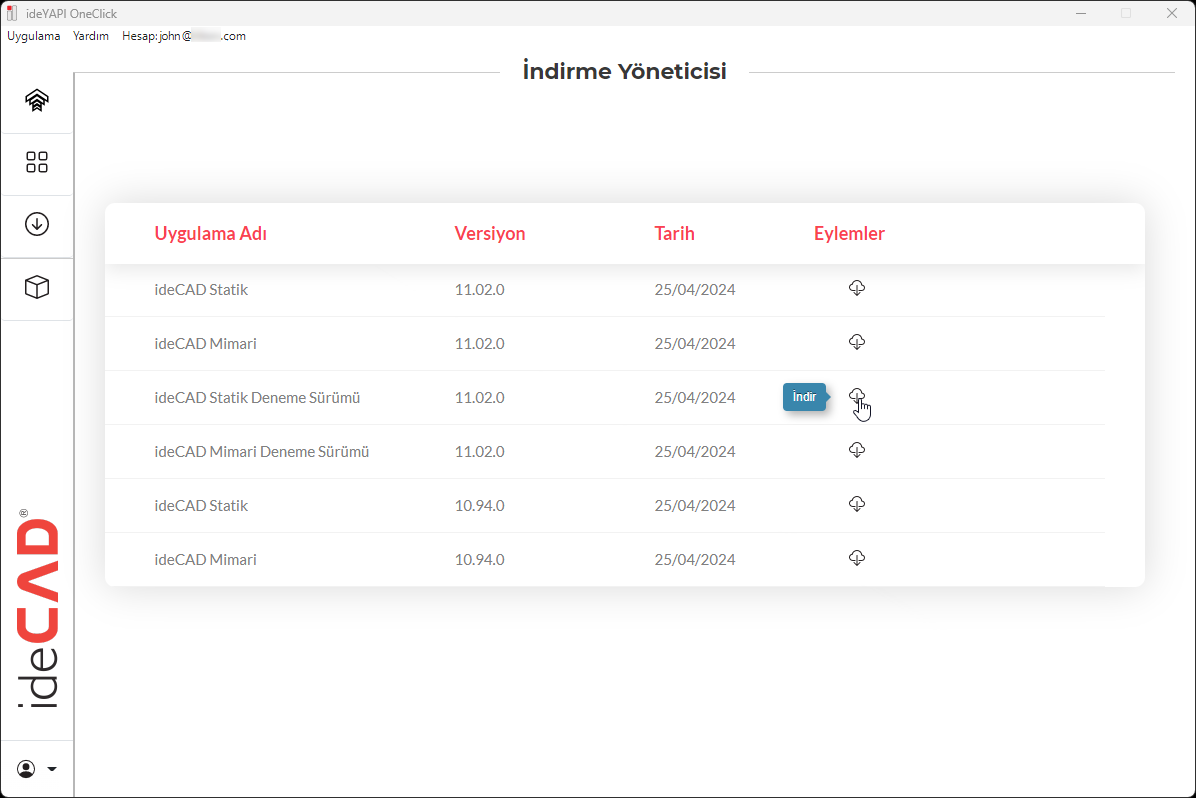Download ideCAD Mimari version 10.94.0
This screenshot has height=798, width=1196.
(856, 558)
